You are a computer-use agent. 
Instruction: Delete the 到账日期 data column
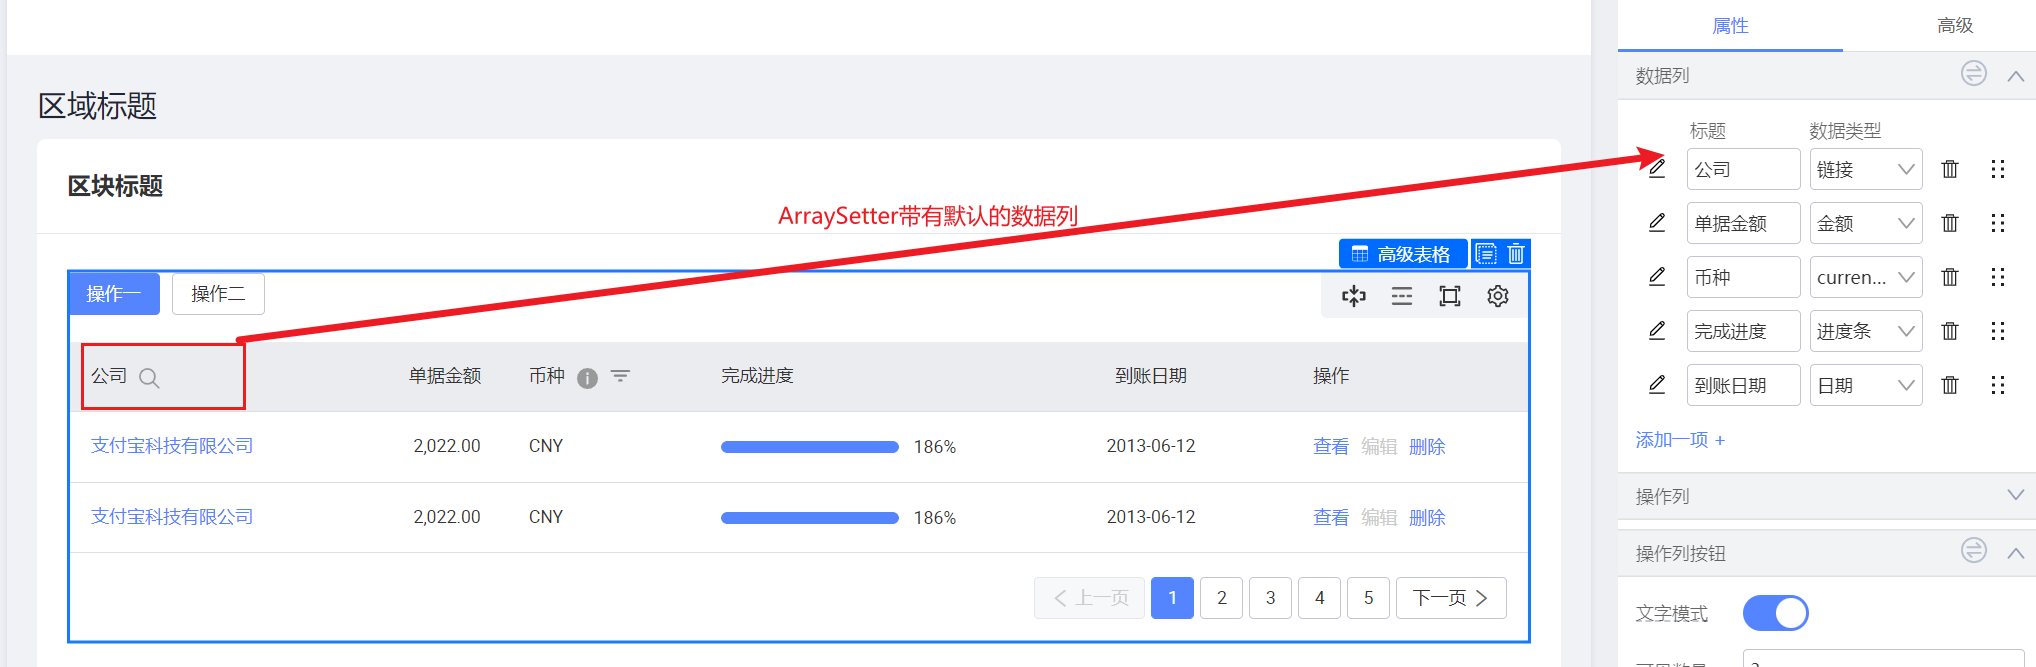[x=1950, y=385]
